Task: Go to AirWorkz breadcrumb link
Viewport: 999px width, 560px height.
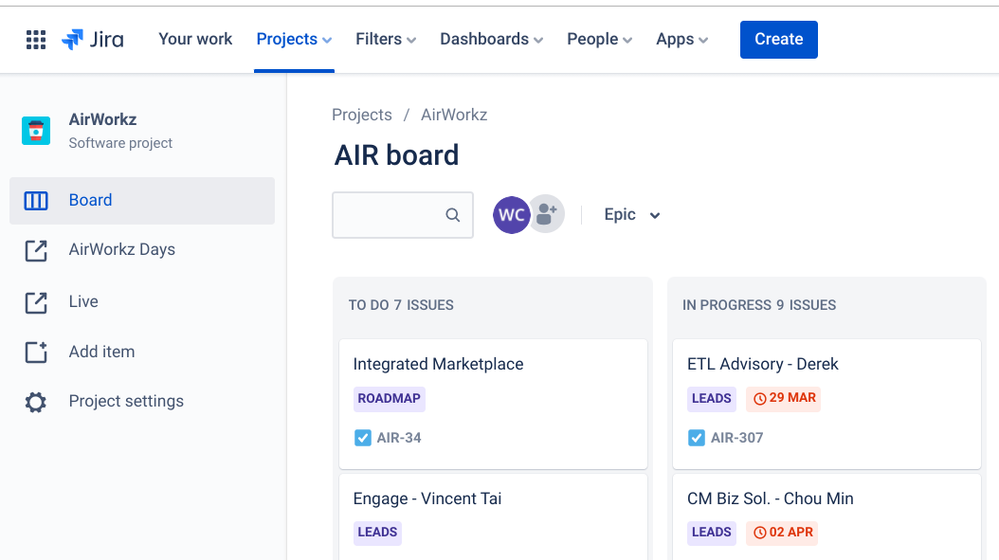Action: tap(454, 115)
